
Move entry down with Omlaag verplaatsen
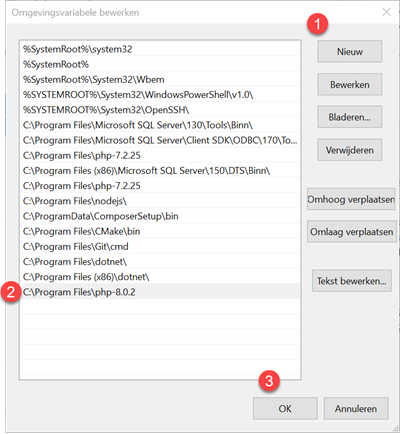352,232
